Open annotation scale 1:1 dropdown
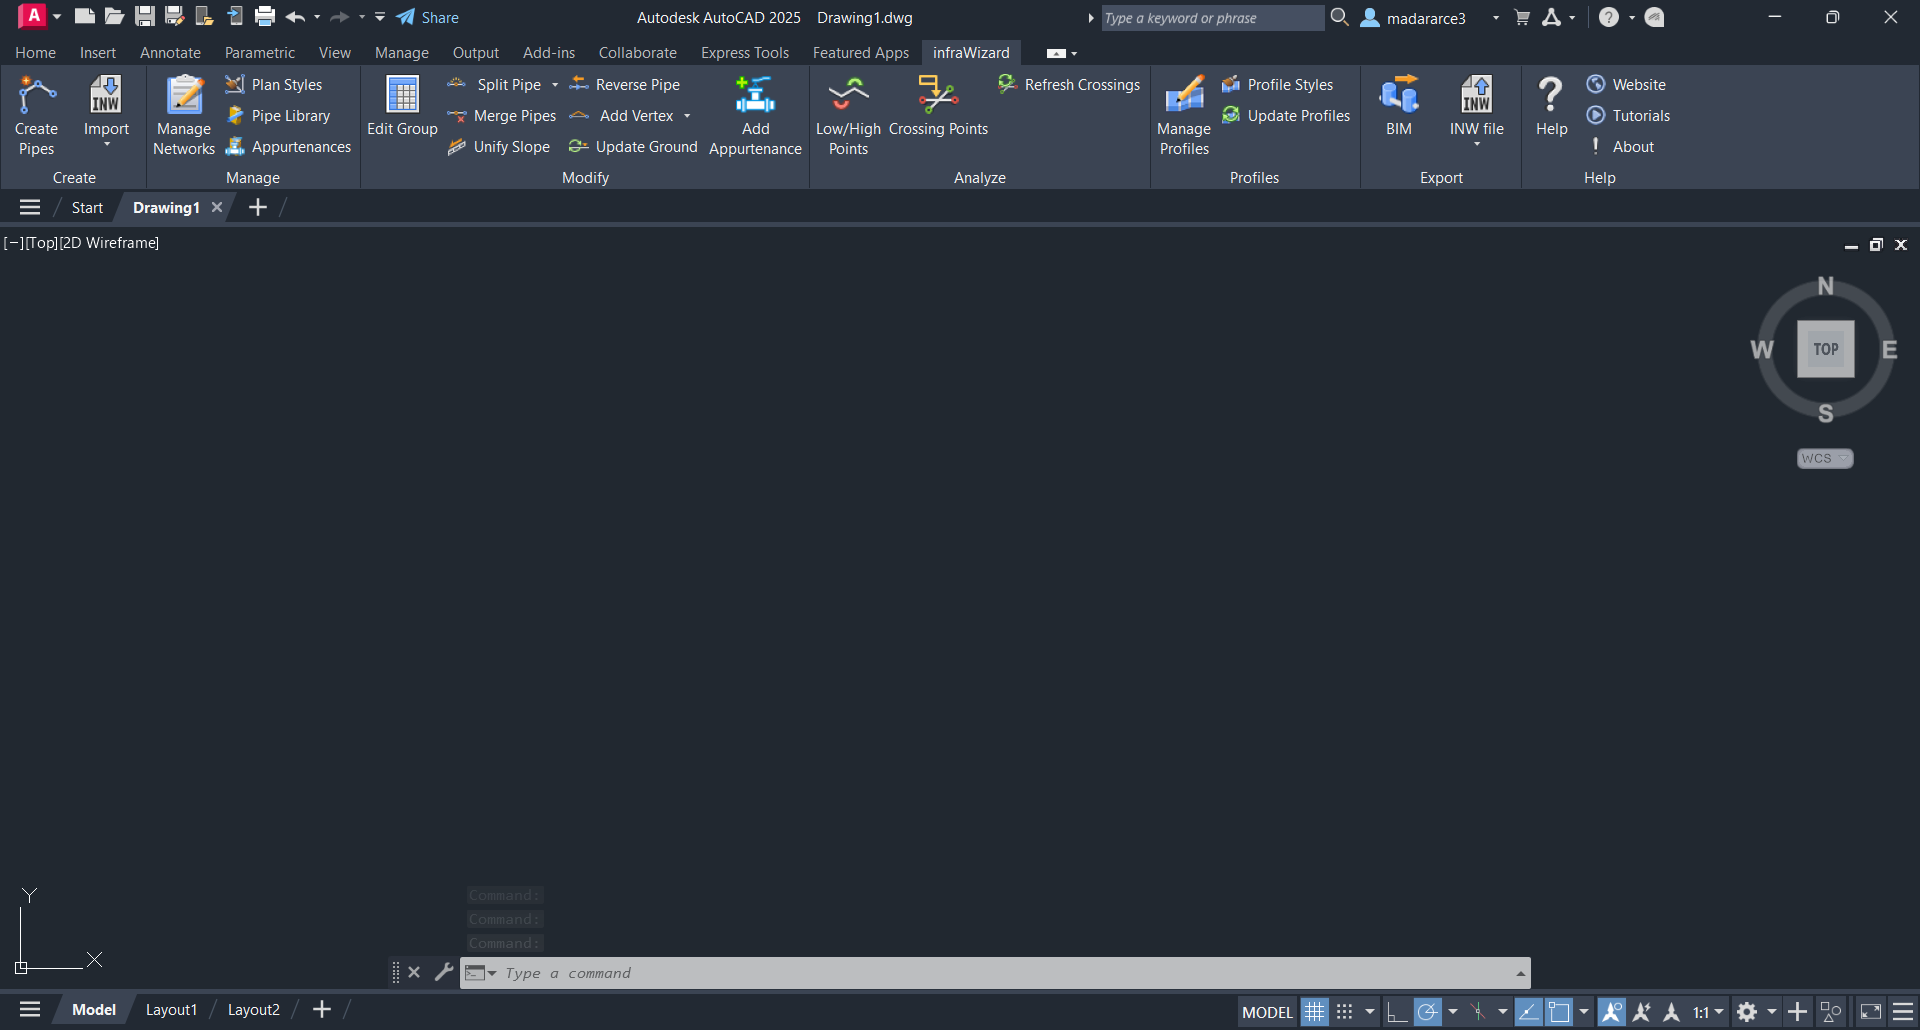Screen dimensions: 1920x1030 click(1708, 1012)
